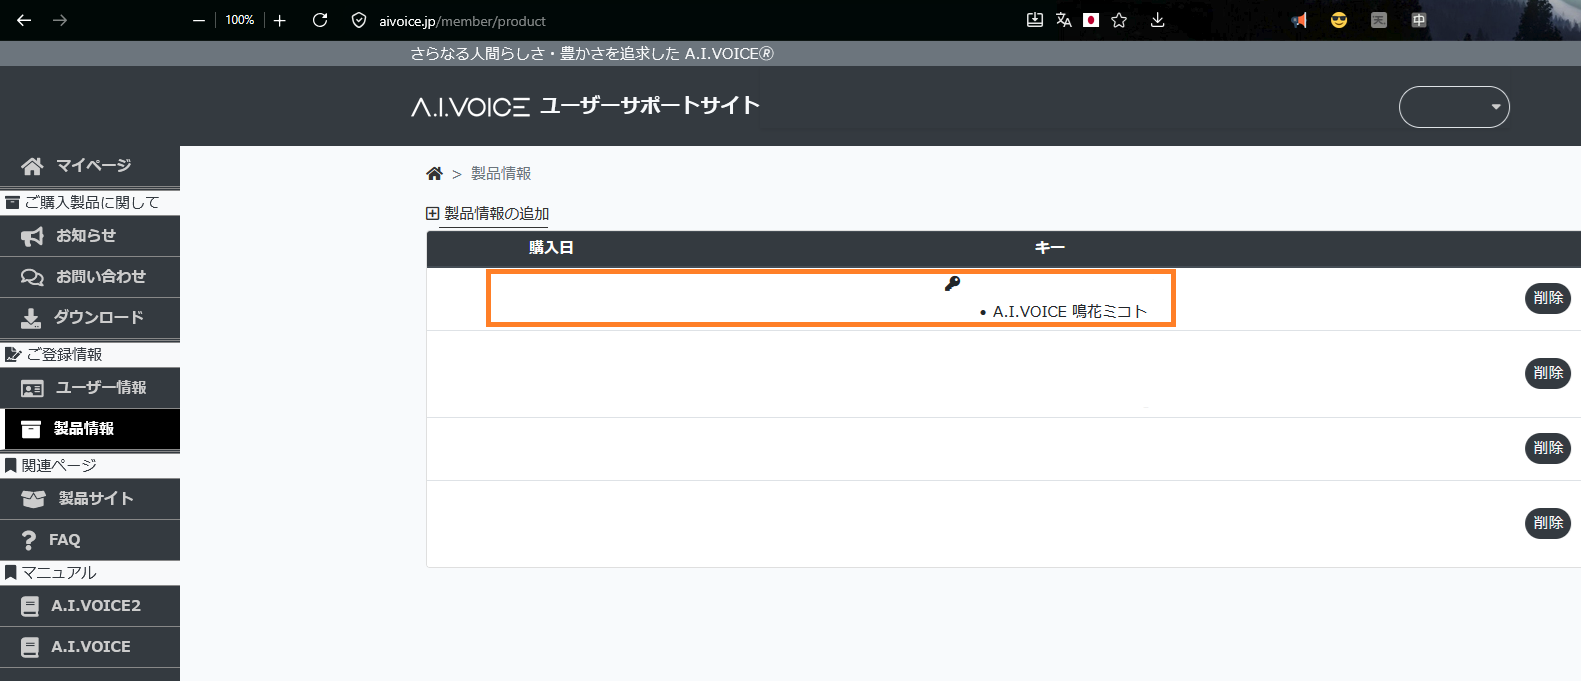
Task: Open the user account dropdown in header
Action: pos(1454,107)
